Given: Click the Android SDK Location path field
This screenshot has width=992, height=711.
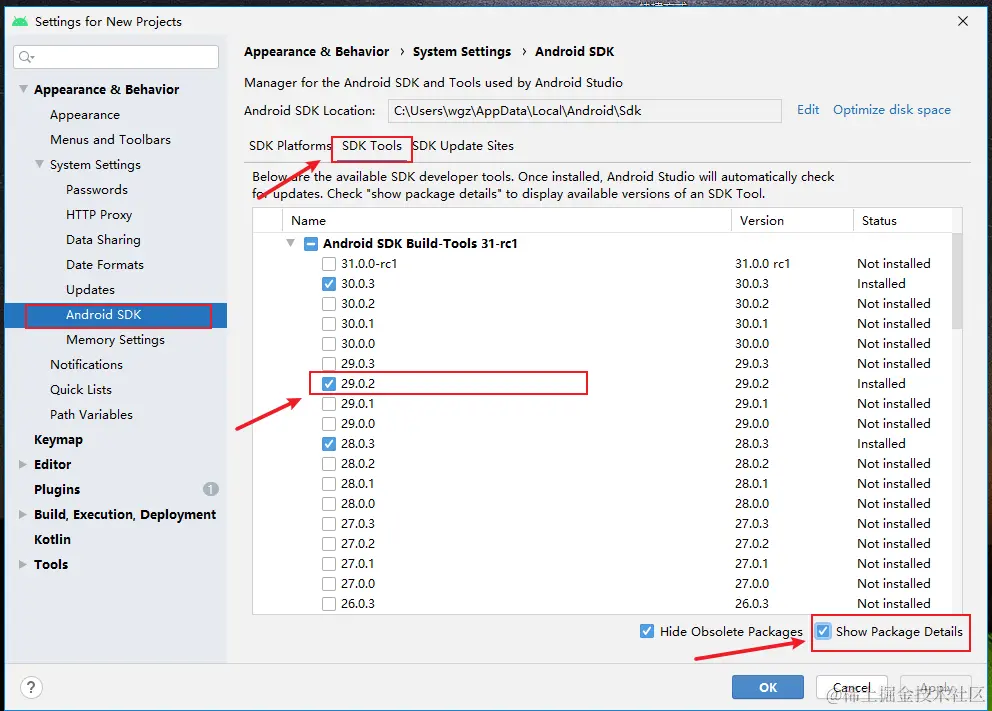Looking at the screenshot, I should click(585, 111).
